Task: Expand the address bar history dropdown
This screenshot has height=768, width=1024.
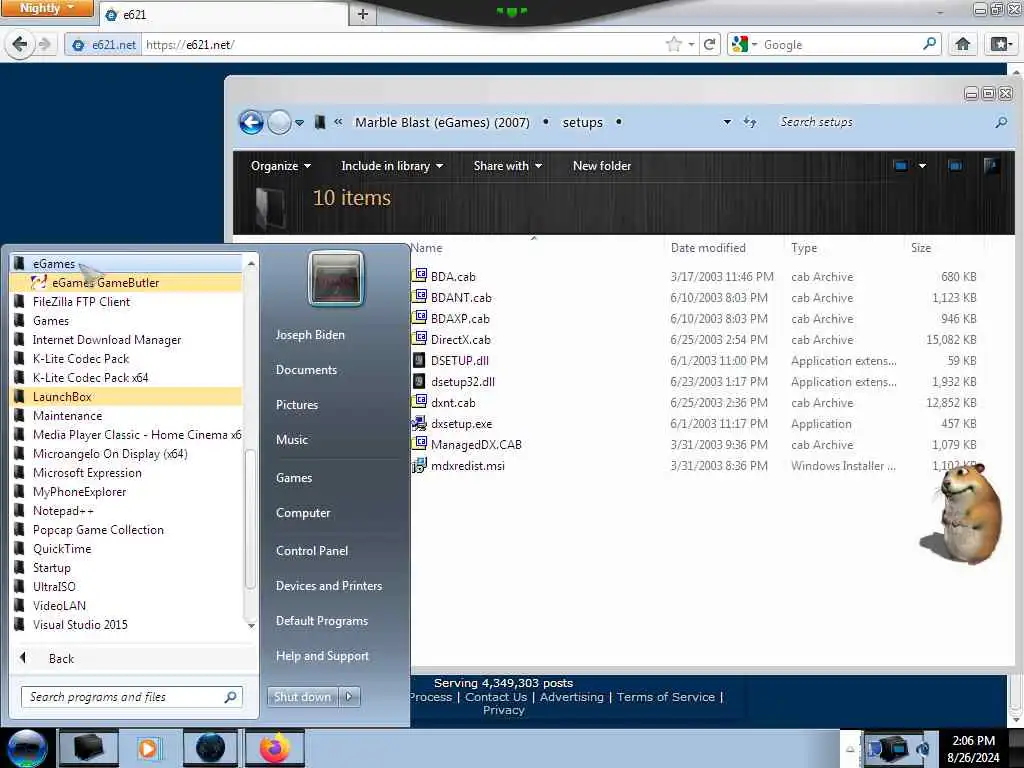Action: (727, 122)
